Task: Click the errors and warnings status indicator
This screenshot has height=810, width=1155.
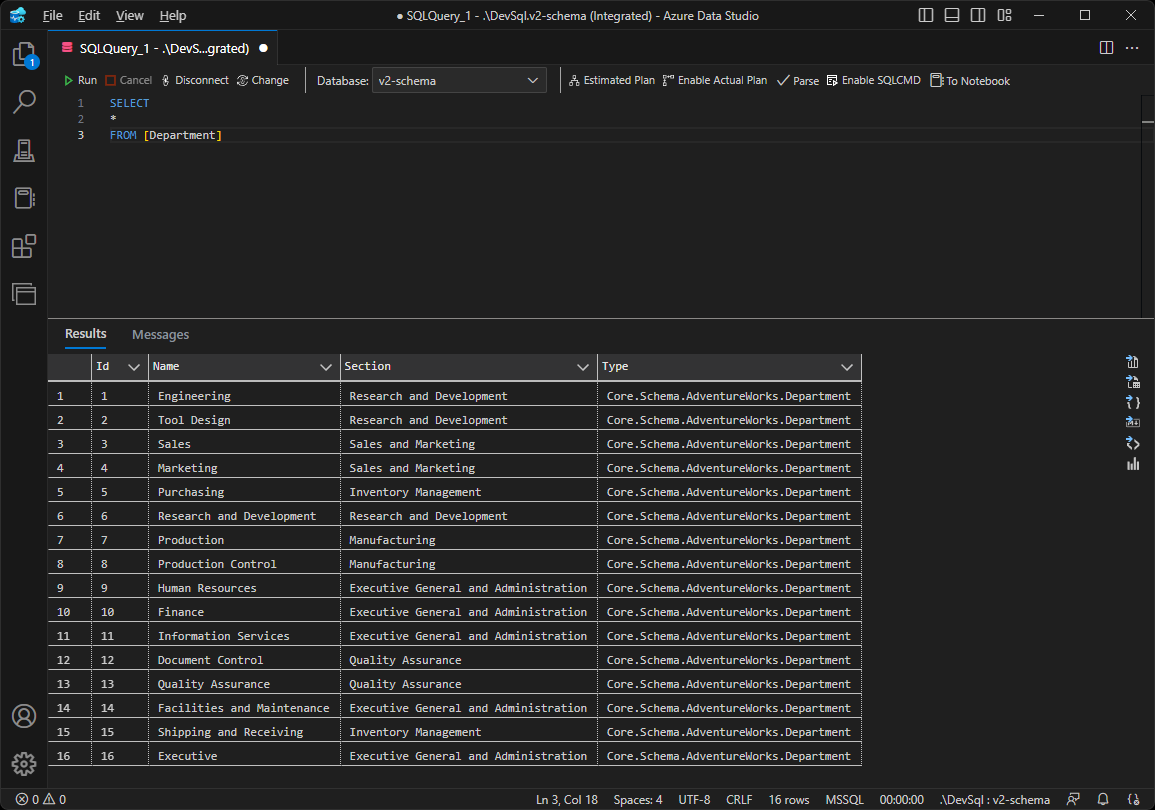Action: [41, 799]
